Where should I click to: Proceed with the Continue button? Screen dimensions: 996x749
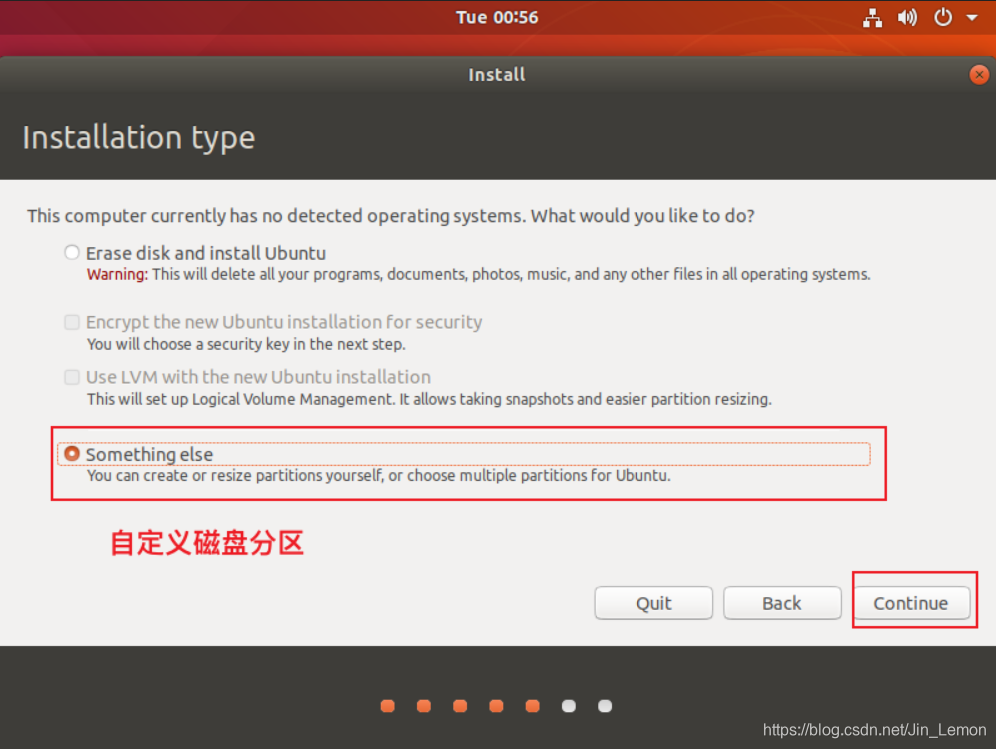pyautogui.click(x=911, y=603)
